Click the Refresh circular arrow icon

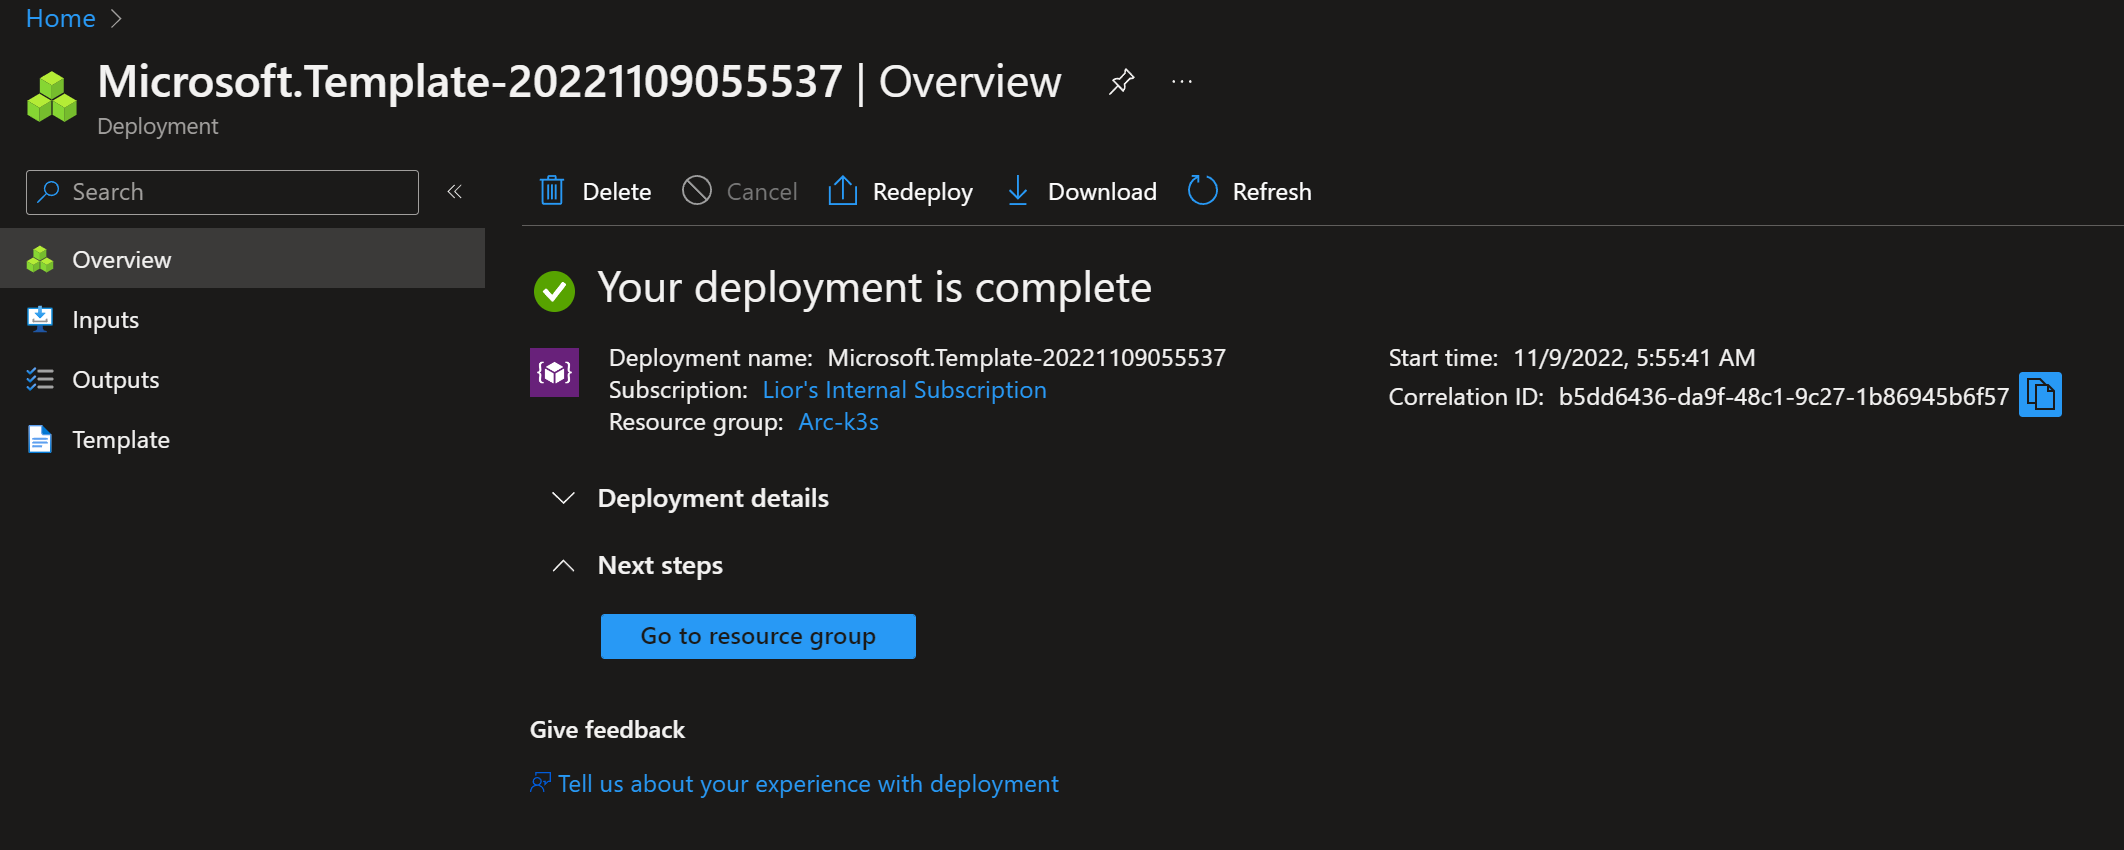point(1202,190)
